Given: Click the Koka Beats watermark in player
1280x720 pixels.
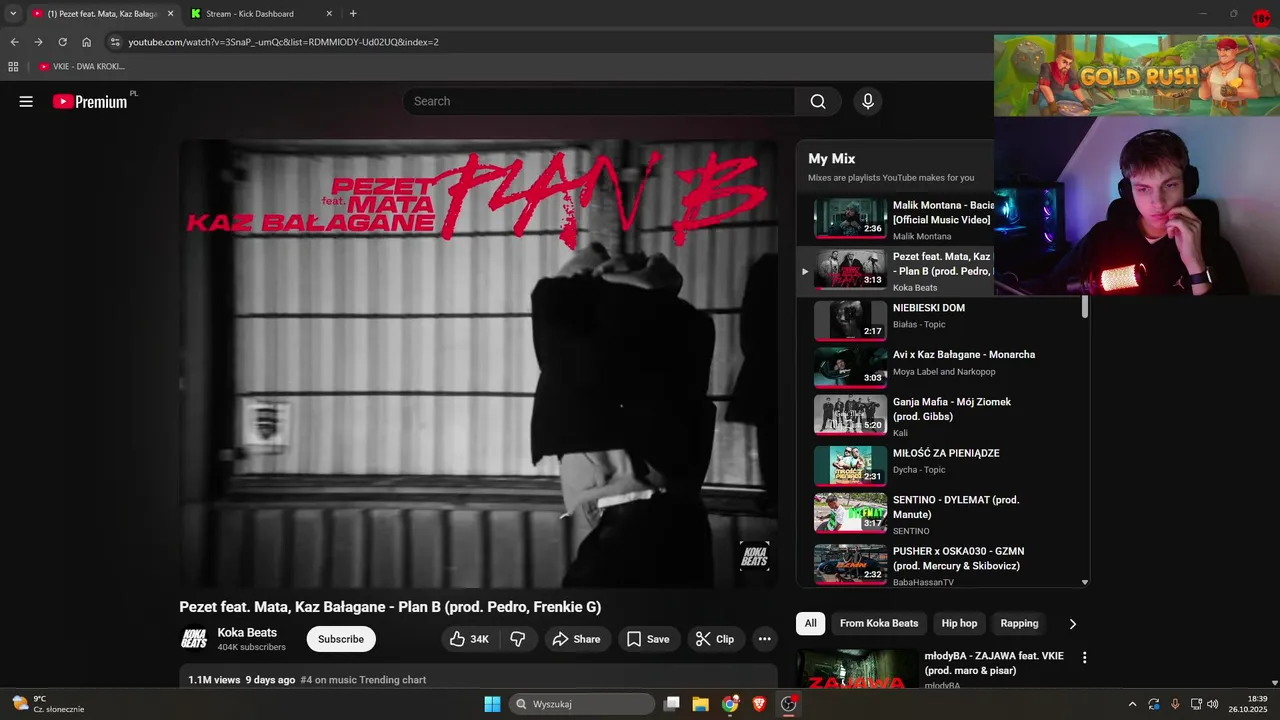Looking at the screenshot, I should (x=753, y=556).
